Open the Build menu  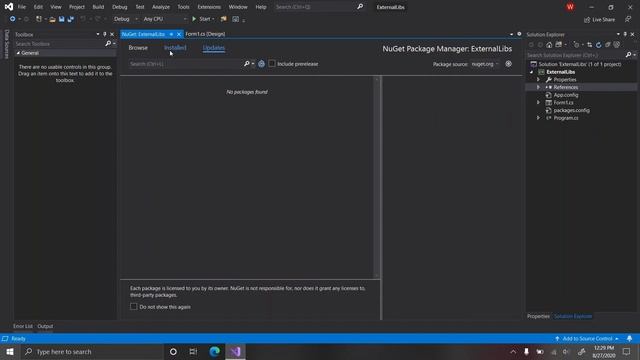point(98,7)
